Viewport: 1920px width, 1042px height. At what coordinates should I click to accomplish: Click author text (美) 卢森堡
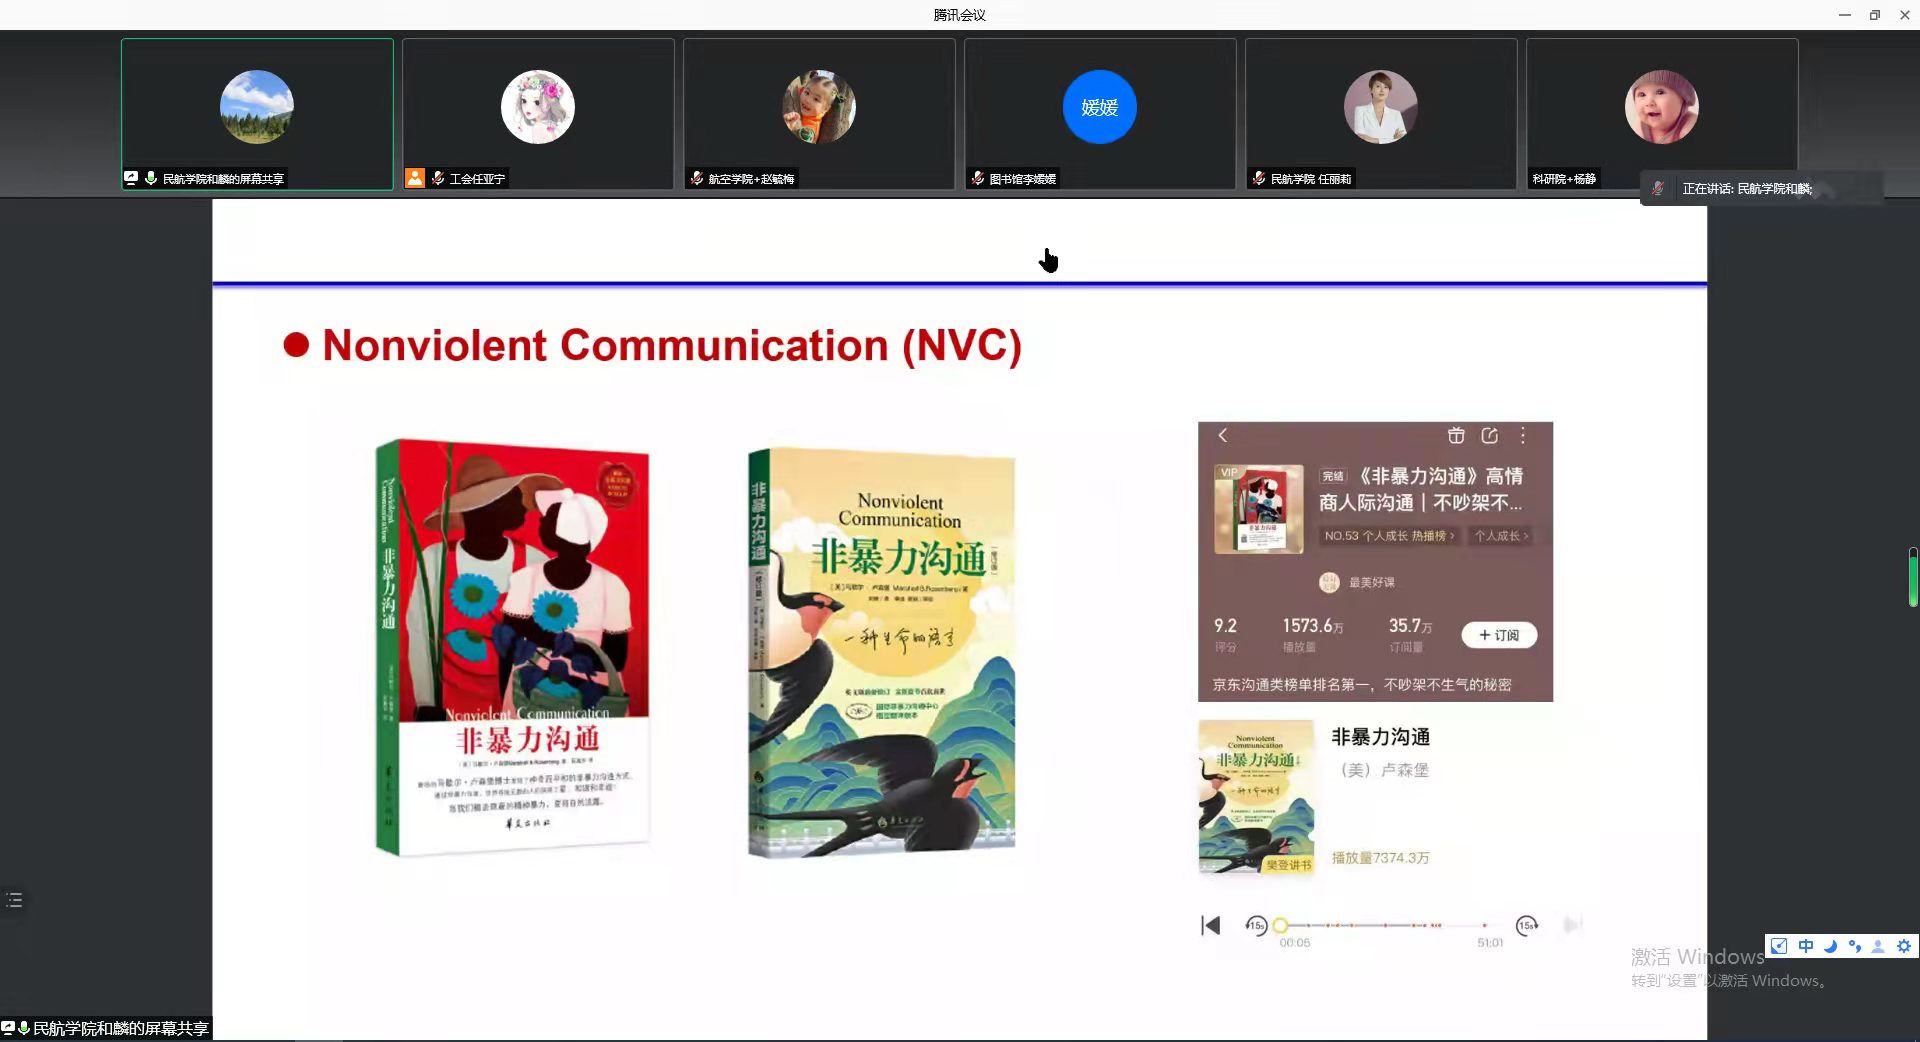[x=1385, y=770]
